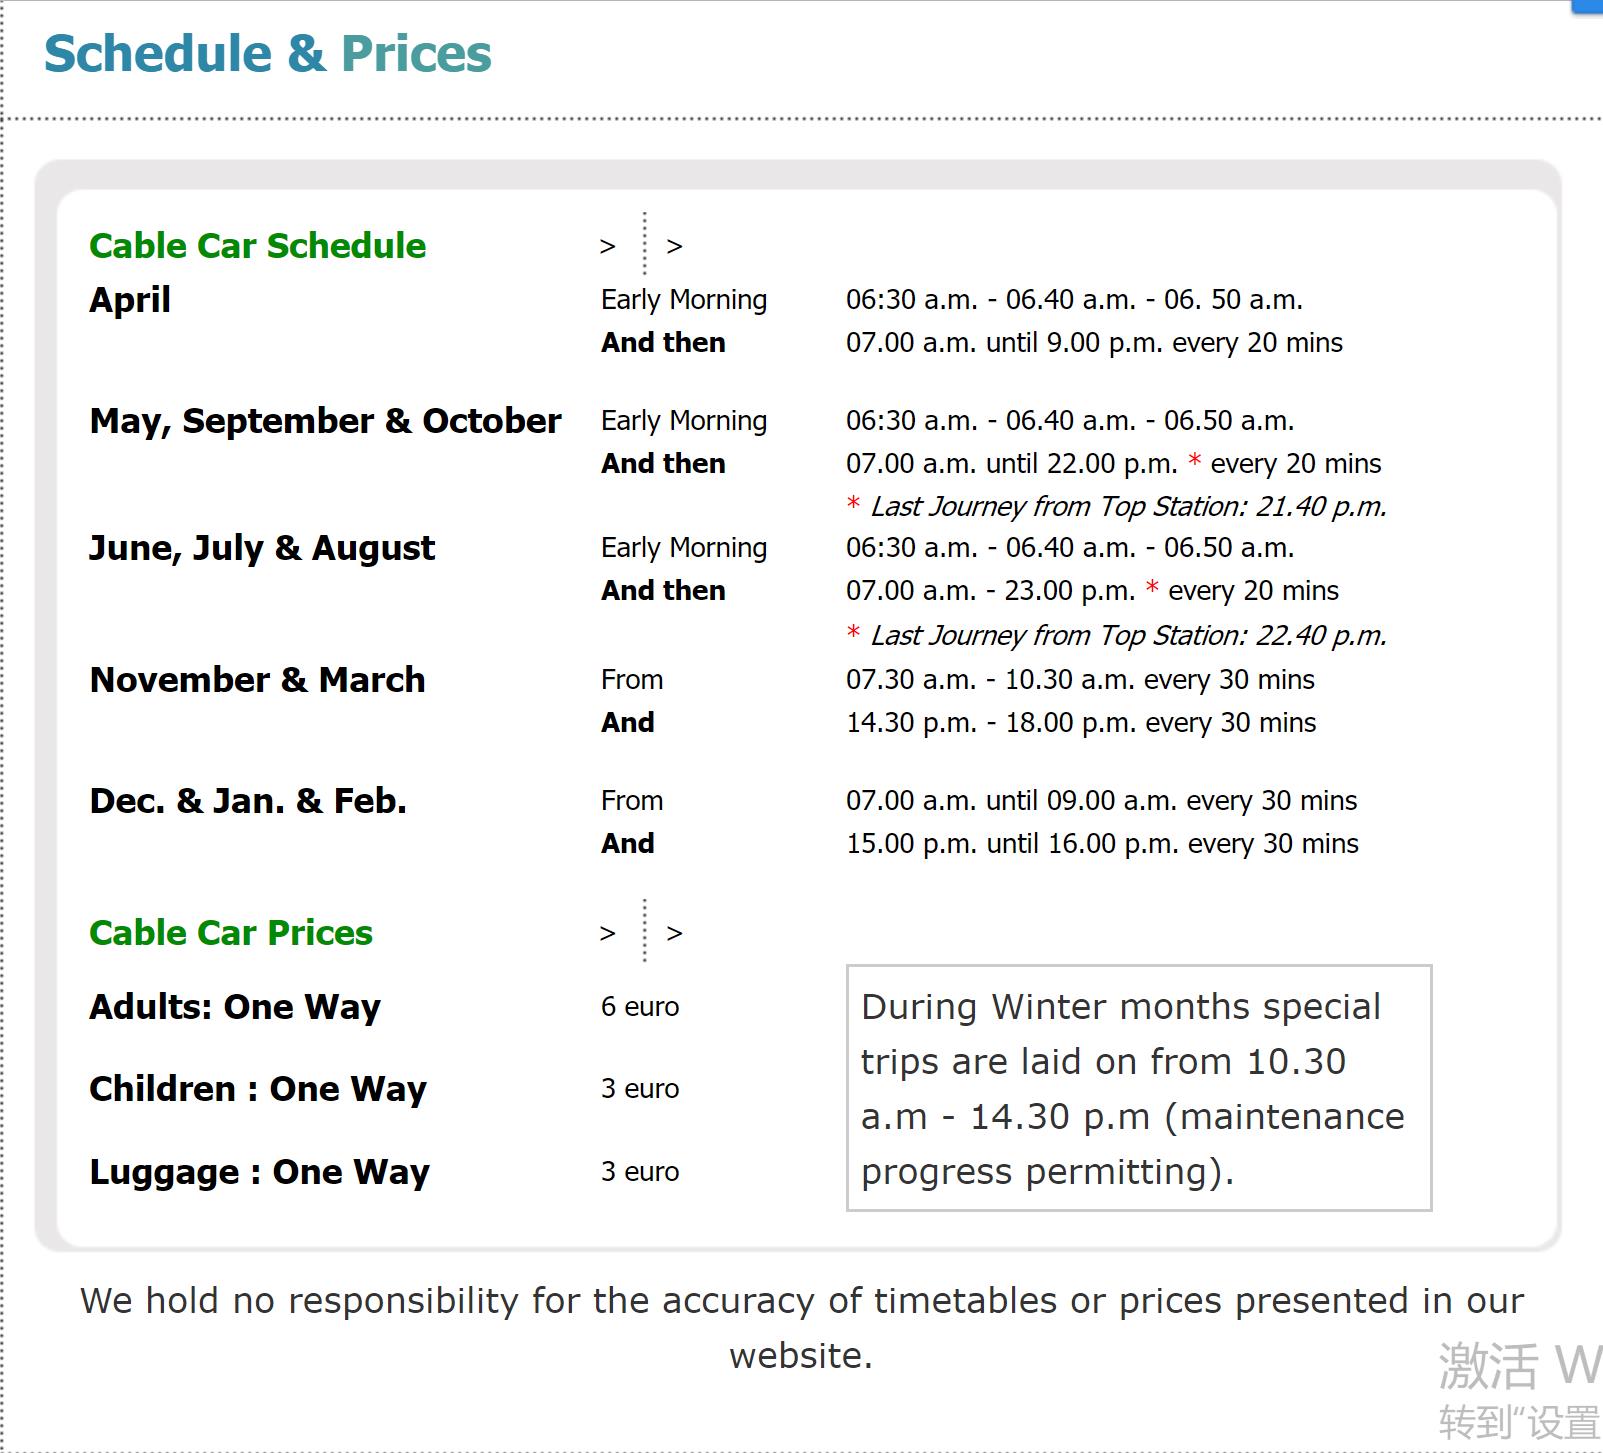Click the Children : One Way label
The image size is (1603, 1453).
click(x=258, y=1089)
